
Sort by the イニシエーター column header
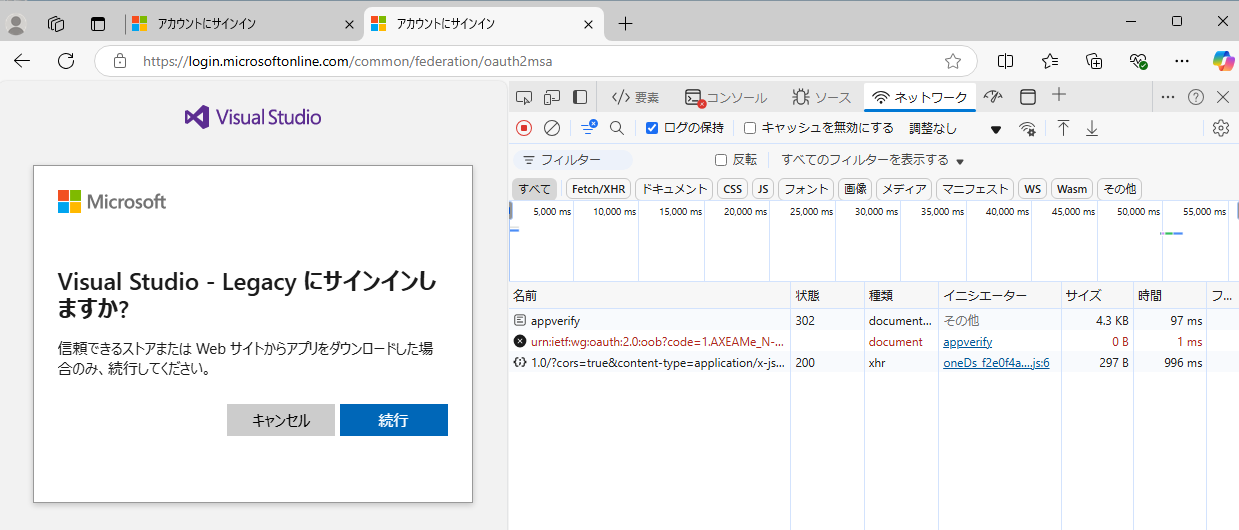pos(999,296)
